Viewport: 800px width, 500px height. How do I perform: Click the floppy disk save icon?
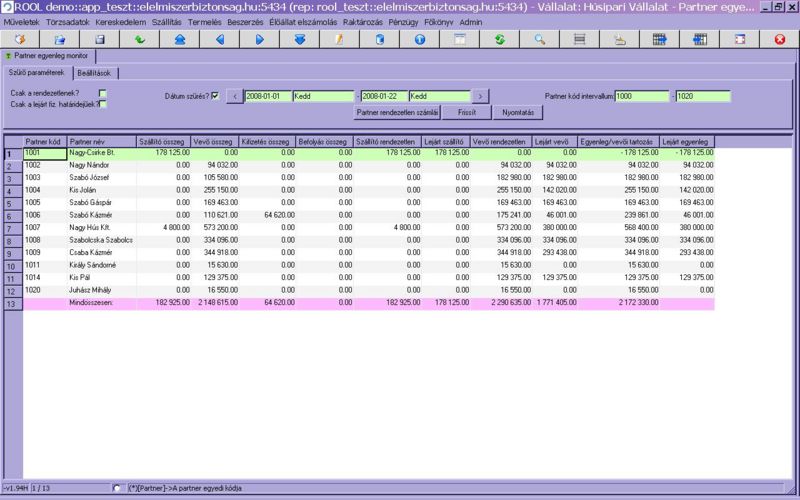tap(99, 40)
